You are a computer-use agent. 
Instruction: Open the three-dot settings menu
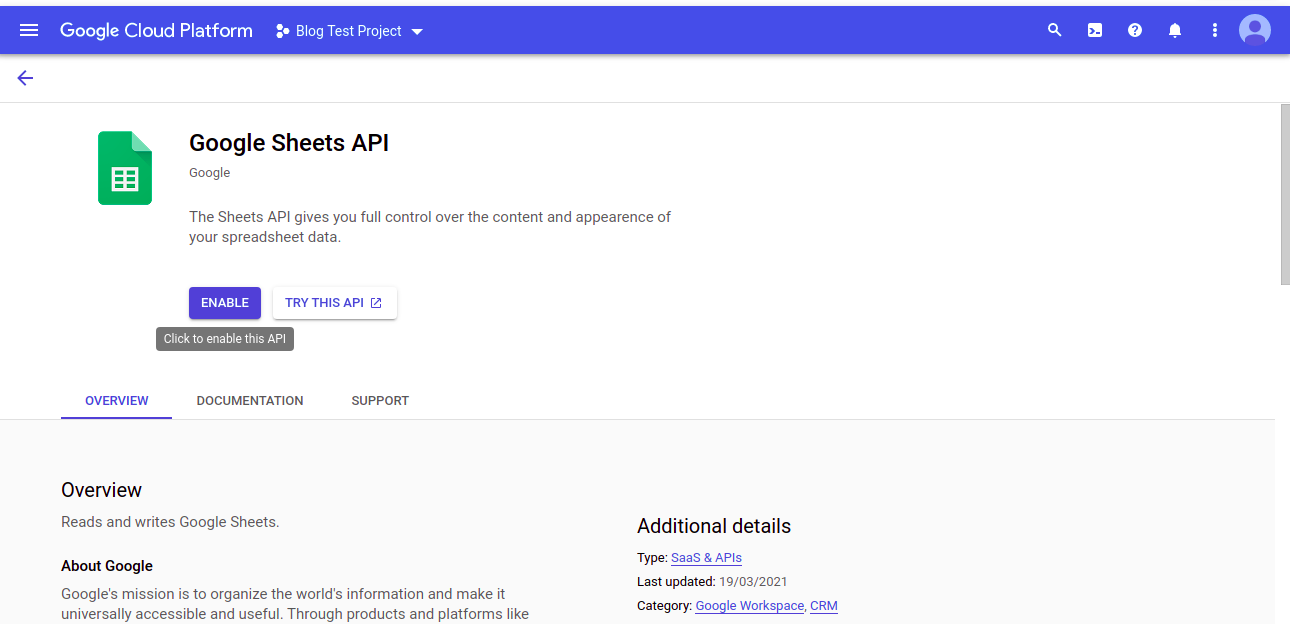click(1215, 30)
